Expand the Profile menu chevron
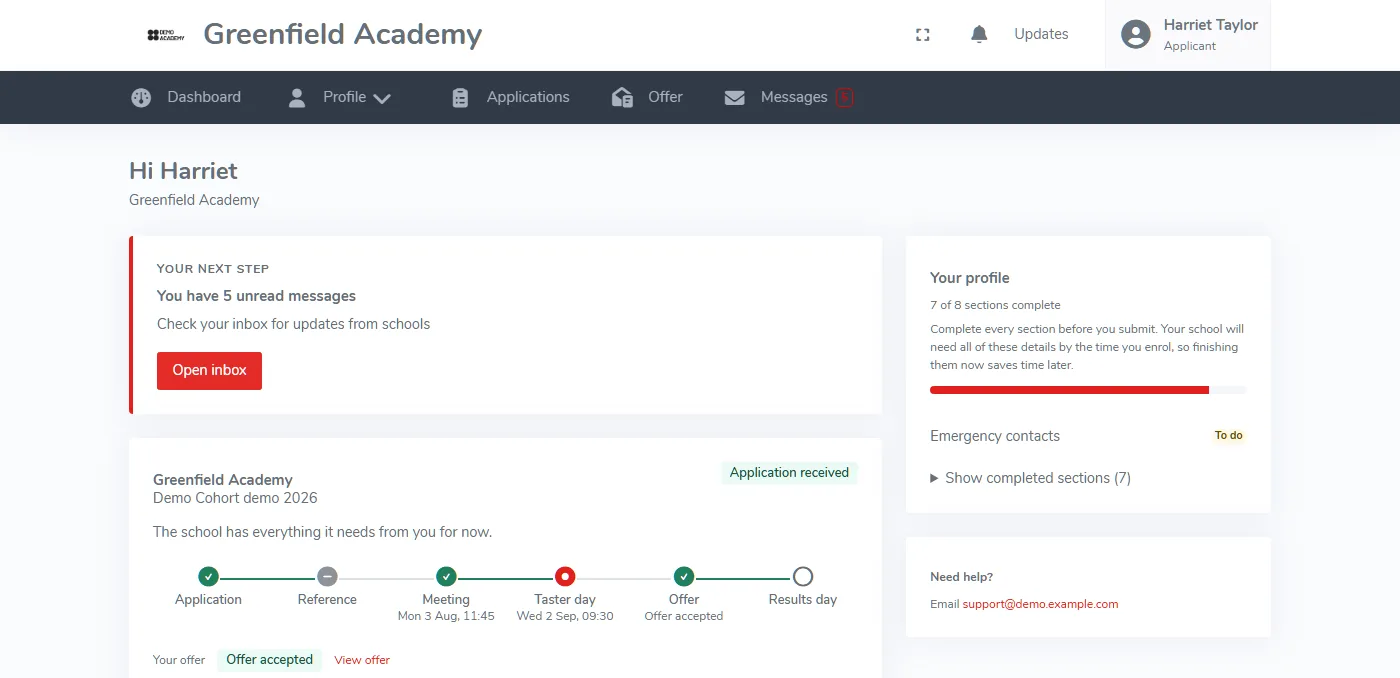The image size is (1400, 678). point(381,98)
